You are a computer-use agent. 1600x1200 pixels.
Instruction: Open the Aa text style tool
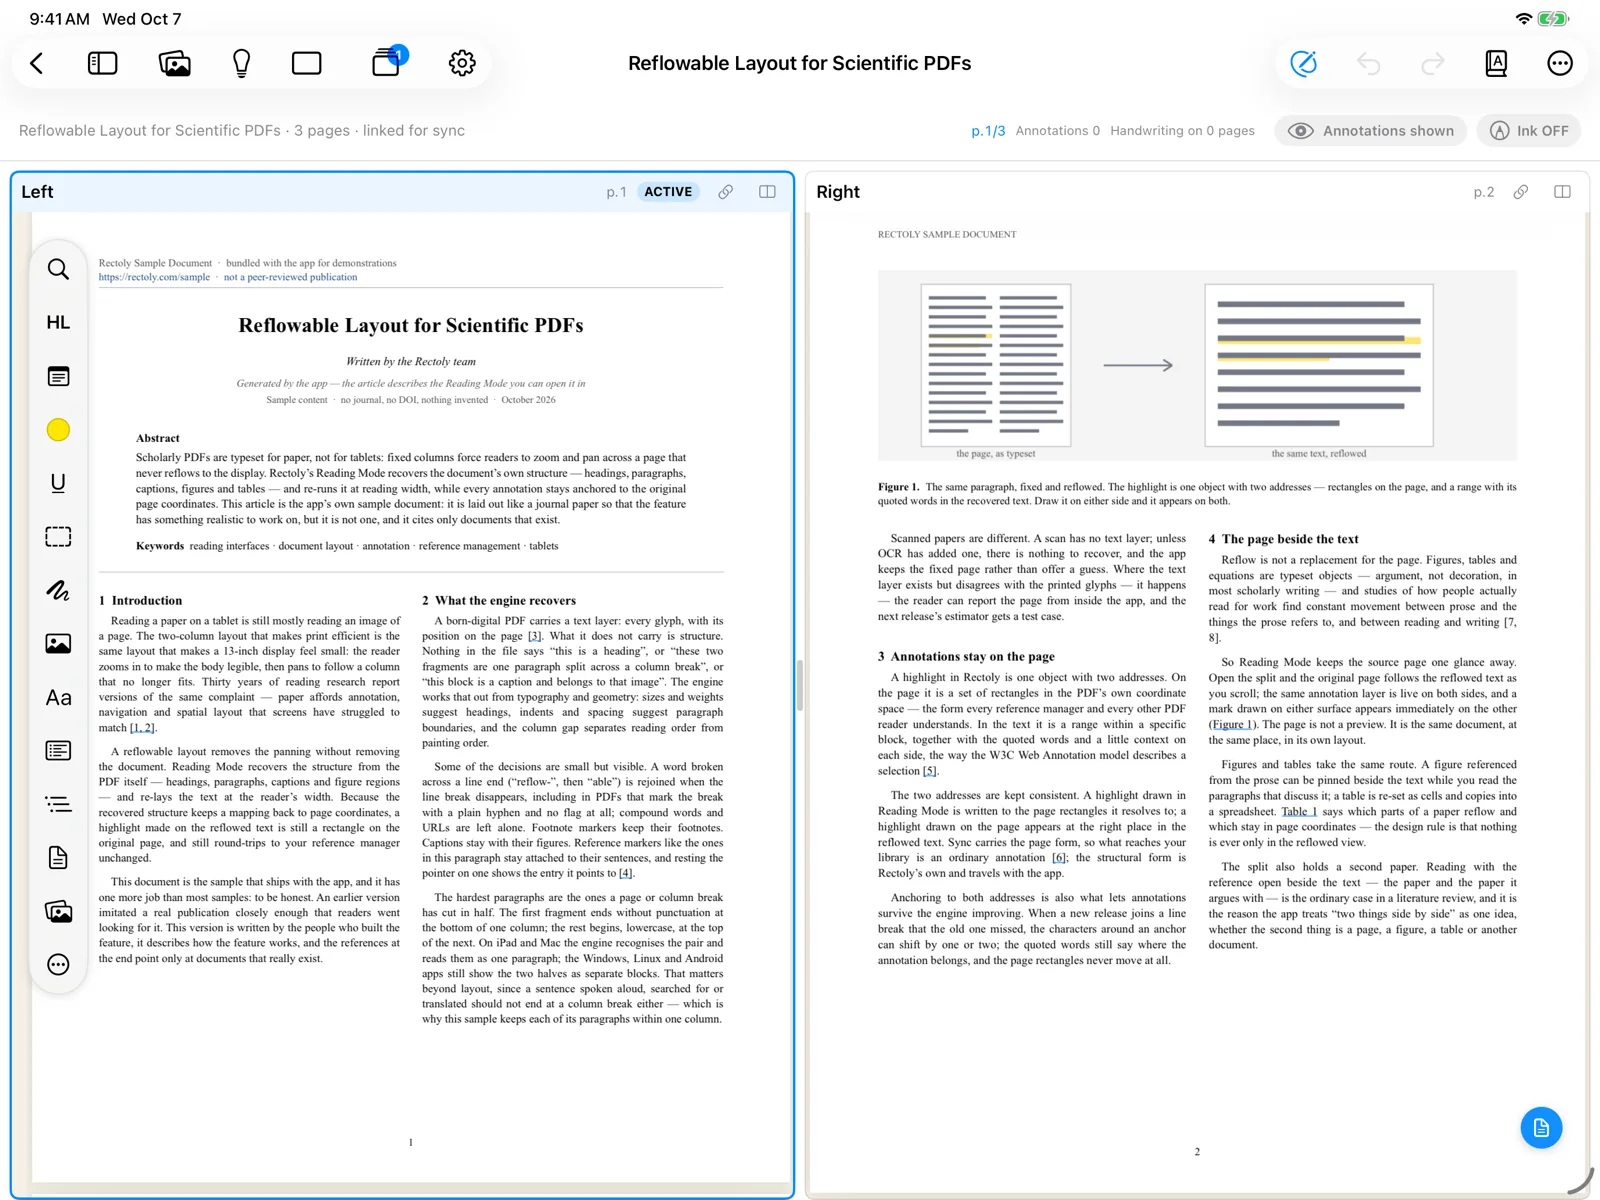(58, 697)
